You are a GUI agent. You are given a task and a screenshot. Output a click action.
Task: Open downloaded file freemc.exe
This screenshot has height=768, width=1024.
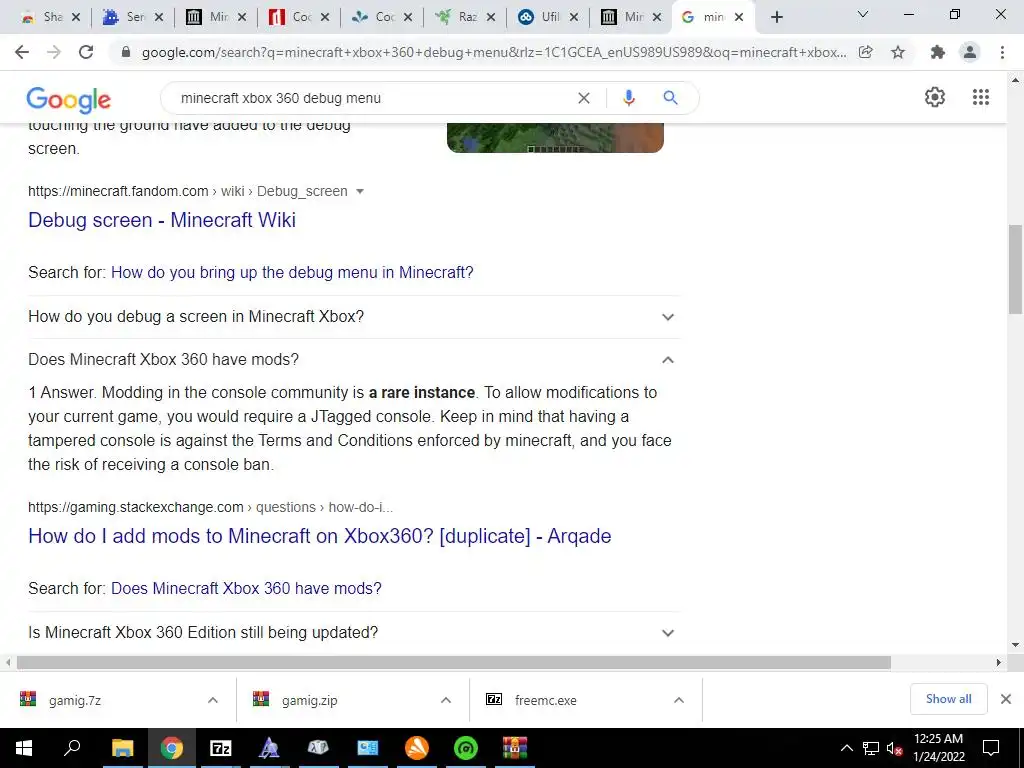[545, 701]
